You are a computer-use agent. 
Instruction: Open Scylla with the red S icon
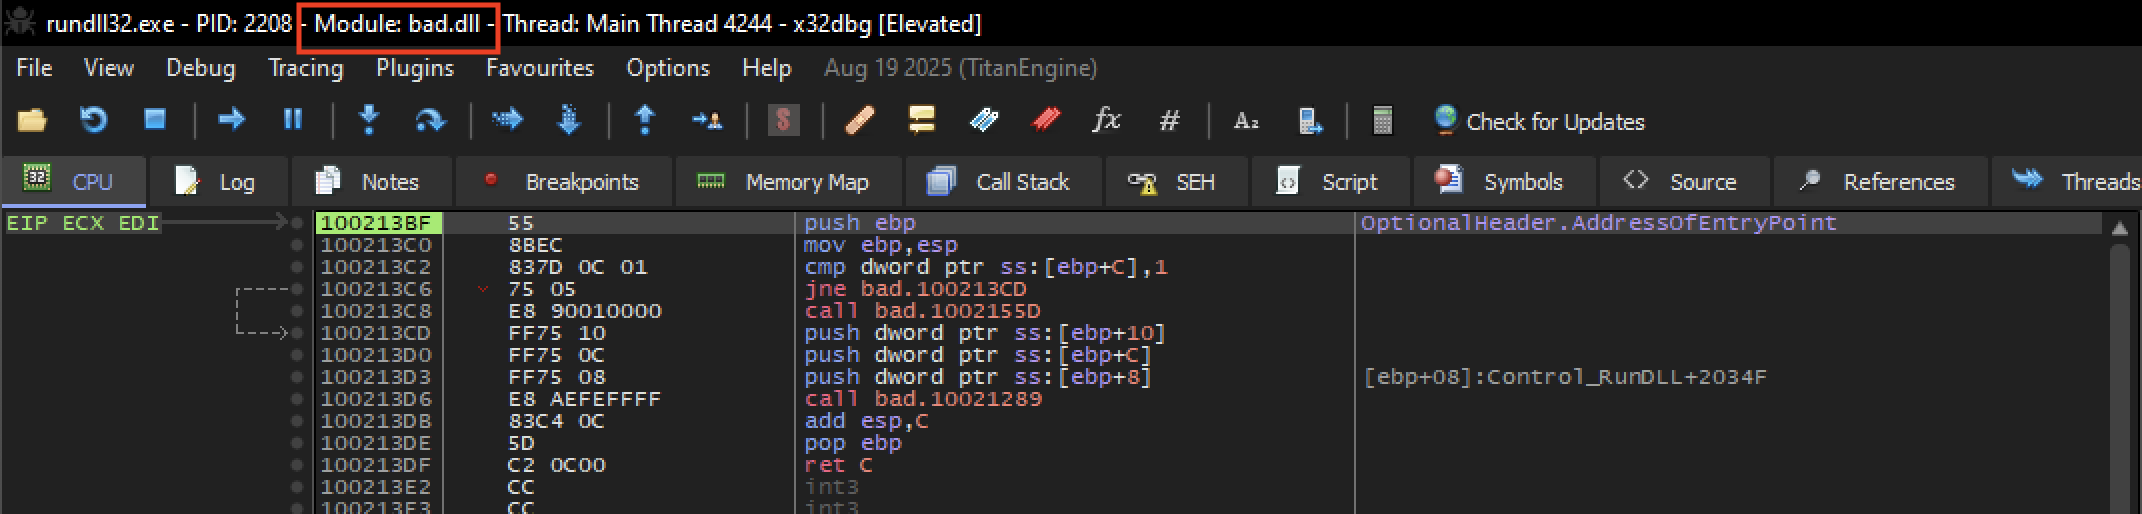point(783,121)
